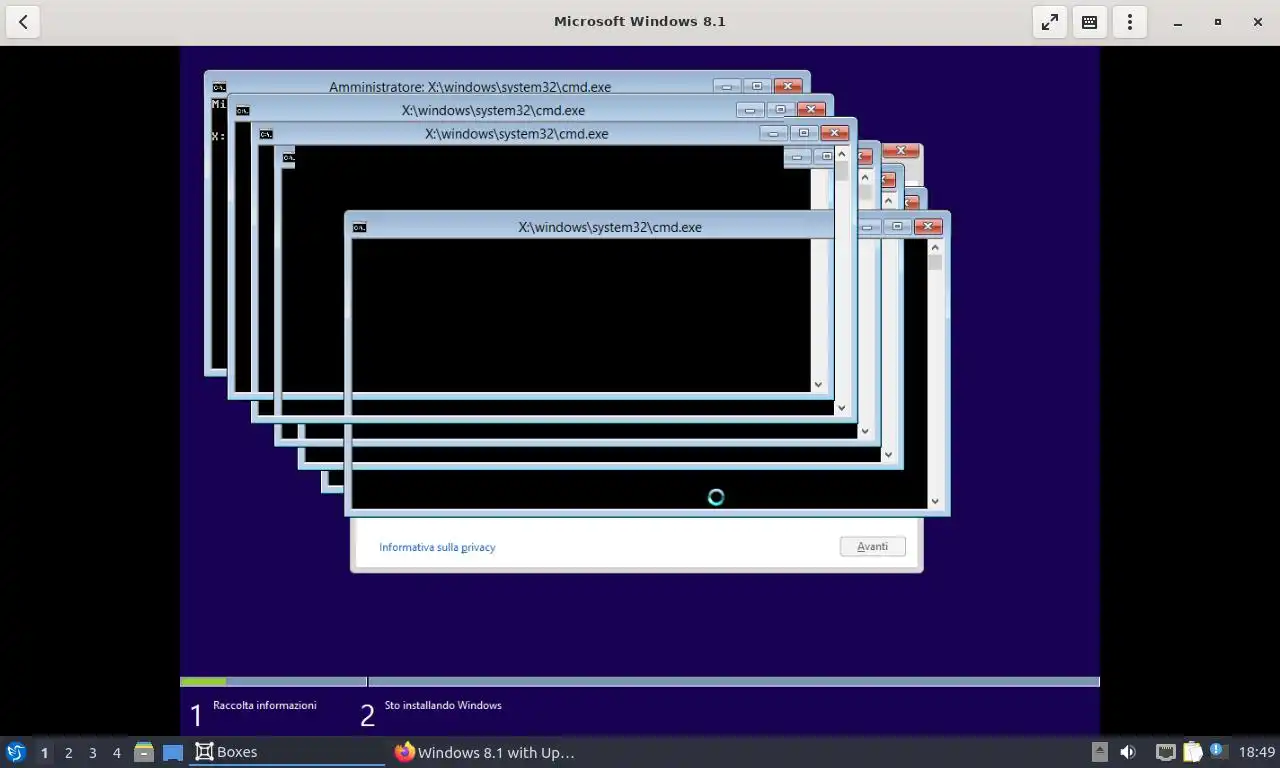This screenshot has width=1280, height=768.
Task: Click the Avanti button in the setup dialog
Action: (873, 546)
